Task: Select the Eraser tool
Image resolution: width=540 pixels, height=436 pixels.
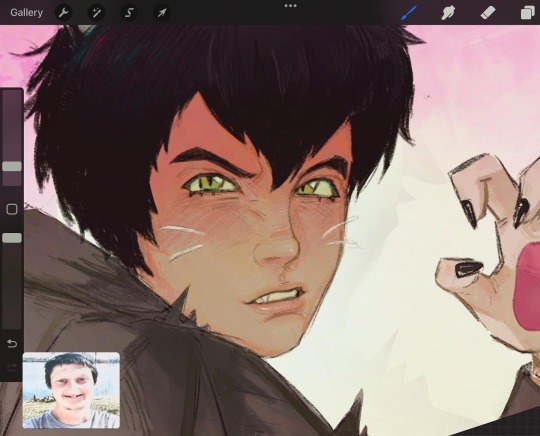Action: pyautogui.click(x=488, y=13)
